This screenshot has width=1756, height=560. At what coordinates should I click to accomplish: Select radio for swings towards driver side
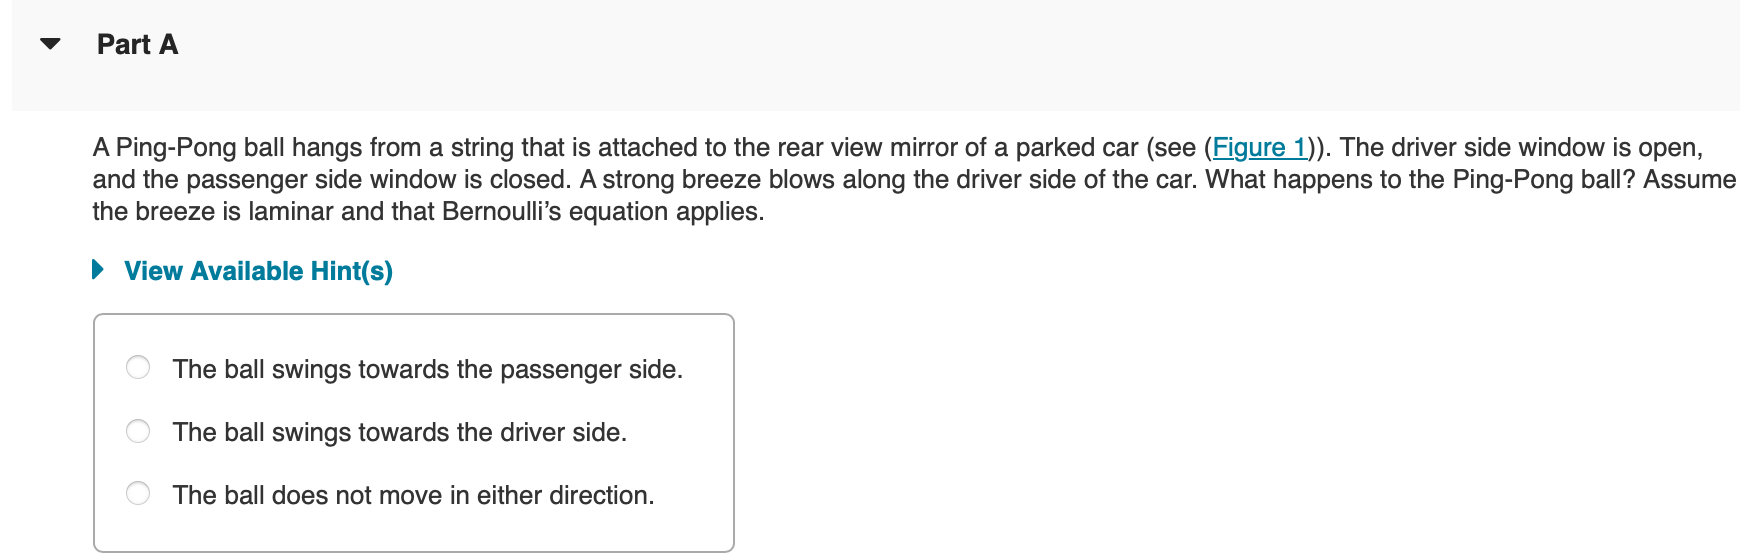click(138, 431)
